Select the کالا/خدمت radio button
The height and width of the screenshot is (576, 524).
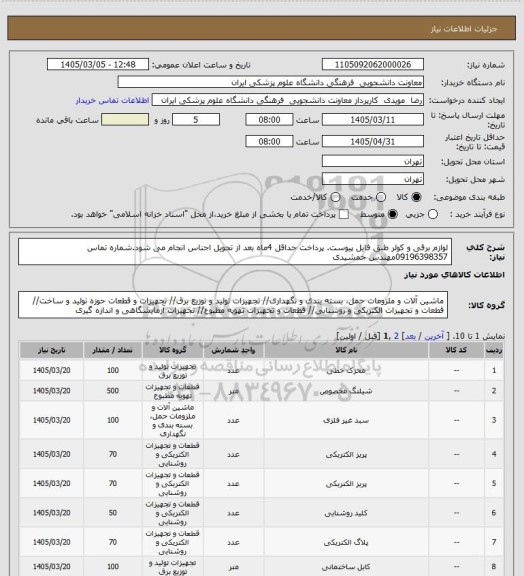coord(335,197)
